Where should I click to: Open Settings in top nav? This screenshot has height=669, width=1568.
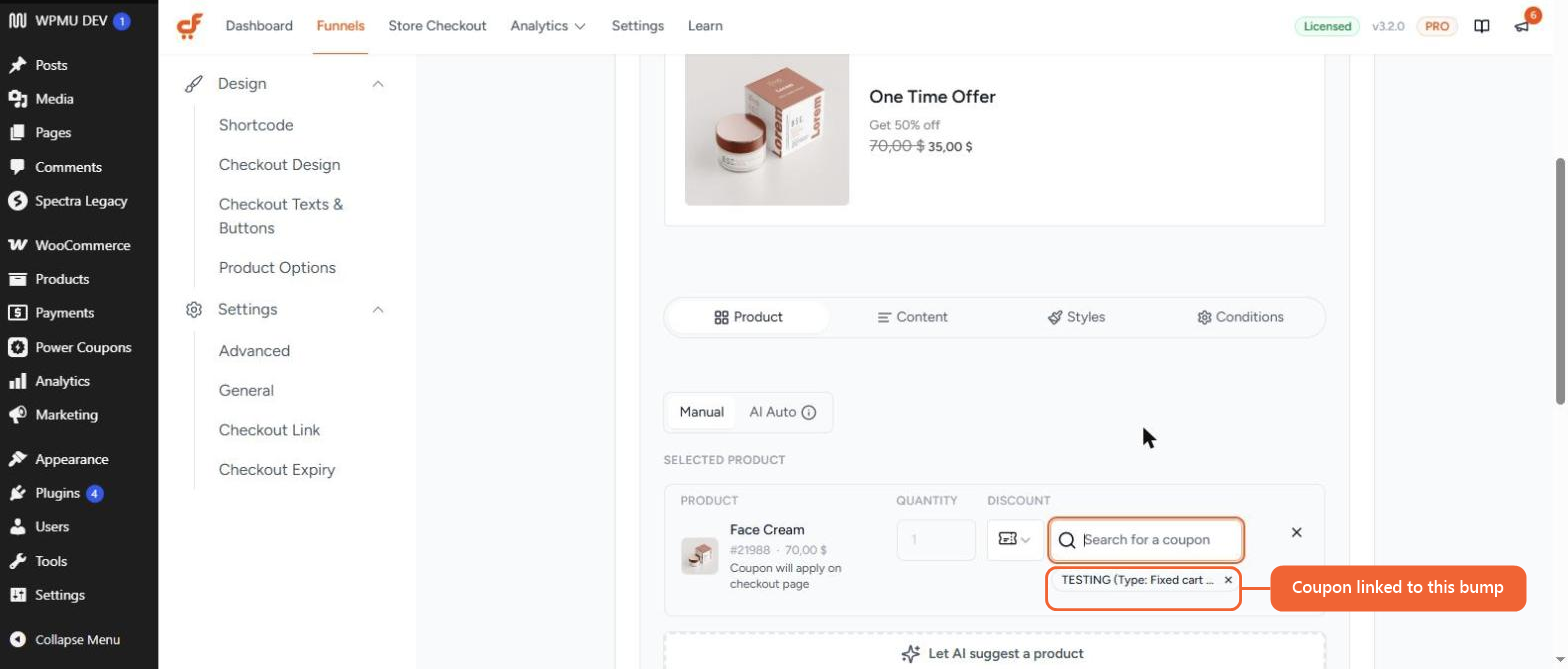pyautogui.click(x=637, y=26)
